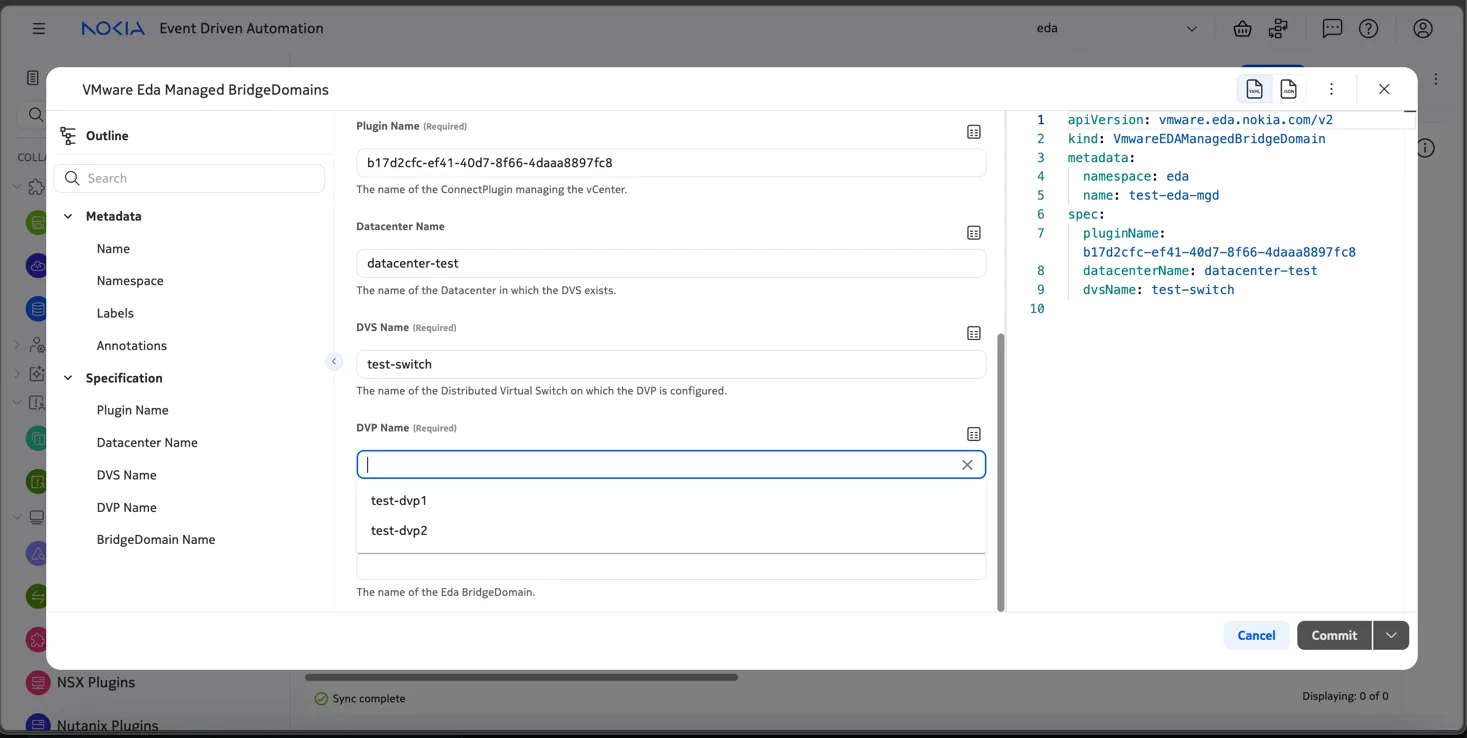The image size is (1467, 738).
Task: Collapse the outline panel arrow
Action: [334, 361]
